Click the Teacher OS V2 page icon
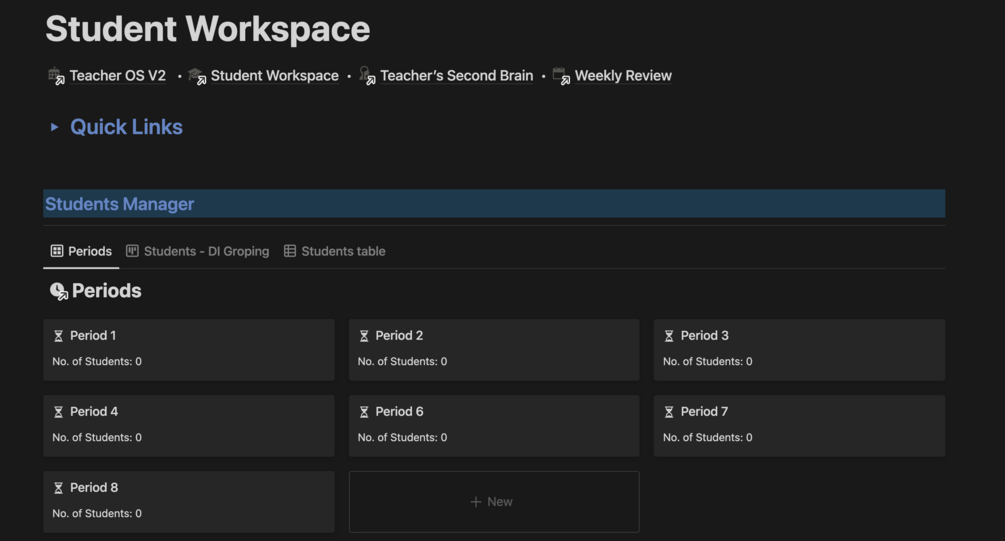 57,76
